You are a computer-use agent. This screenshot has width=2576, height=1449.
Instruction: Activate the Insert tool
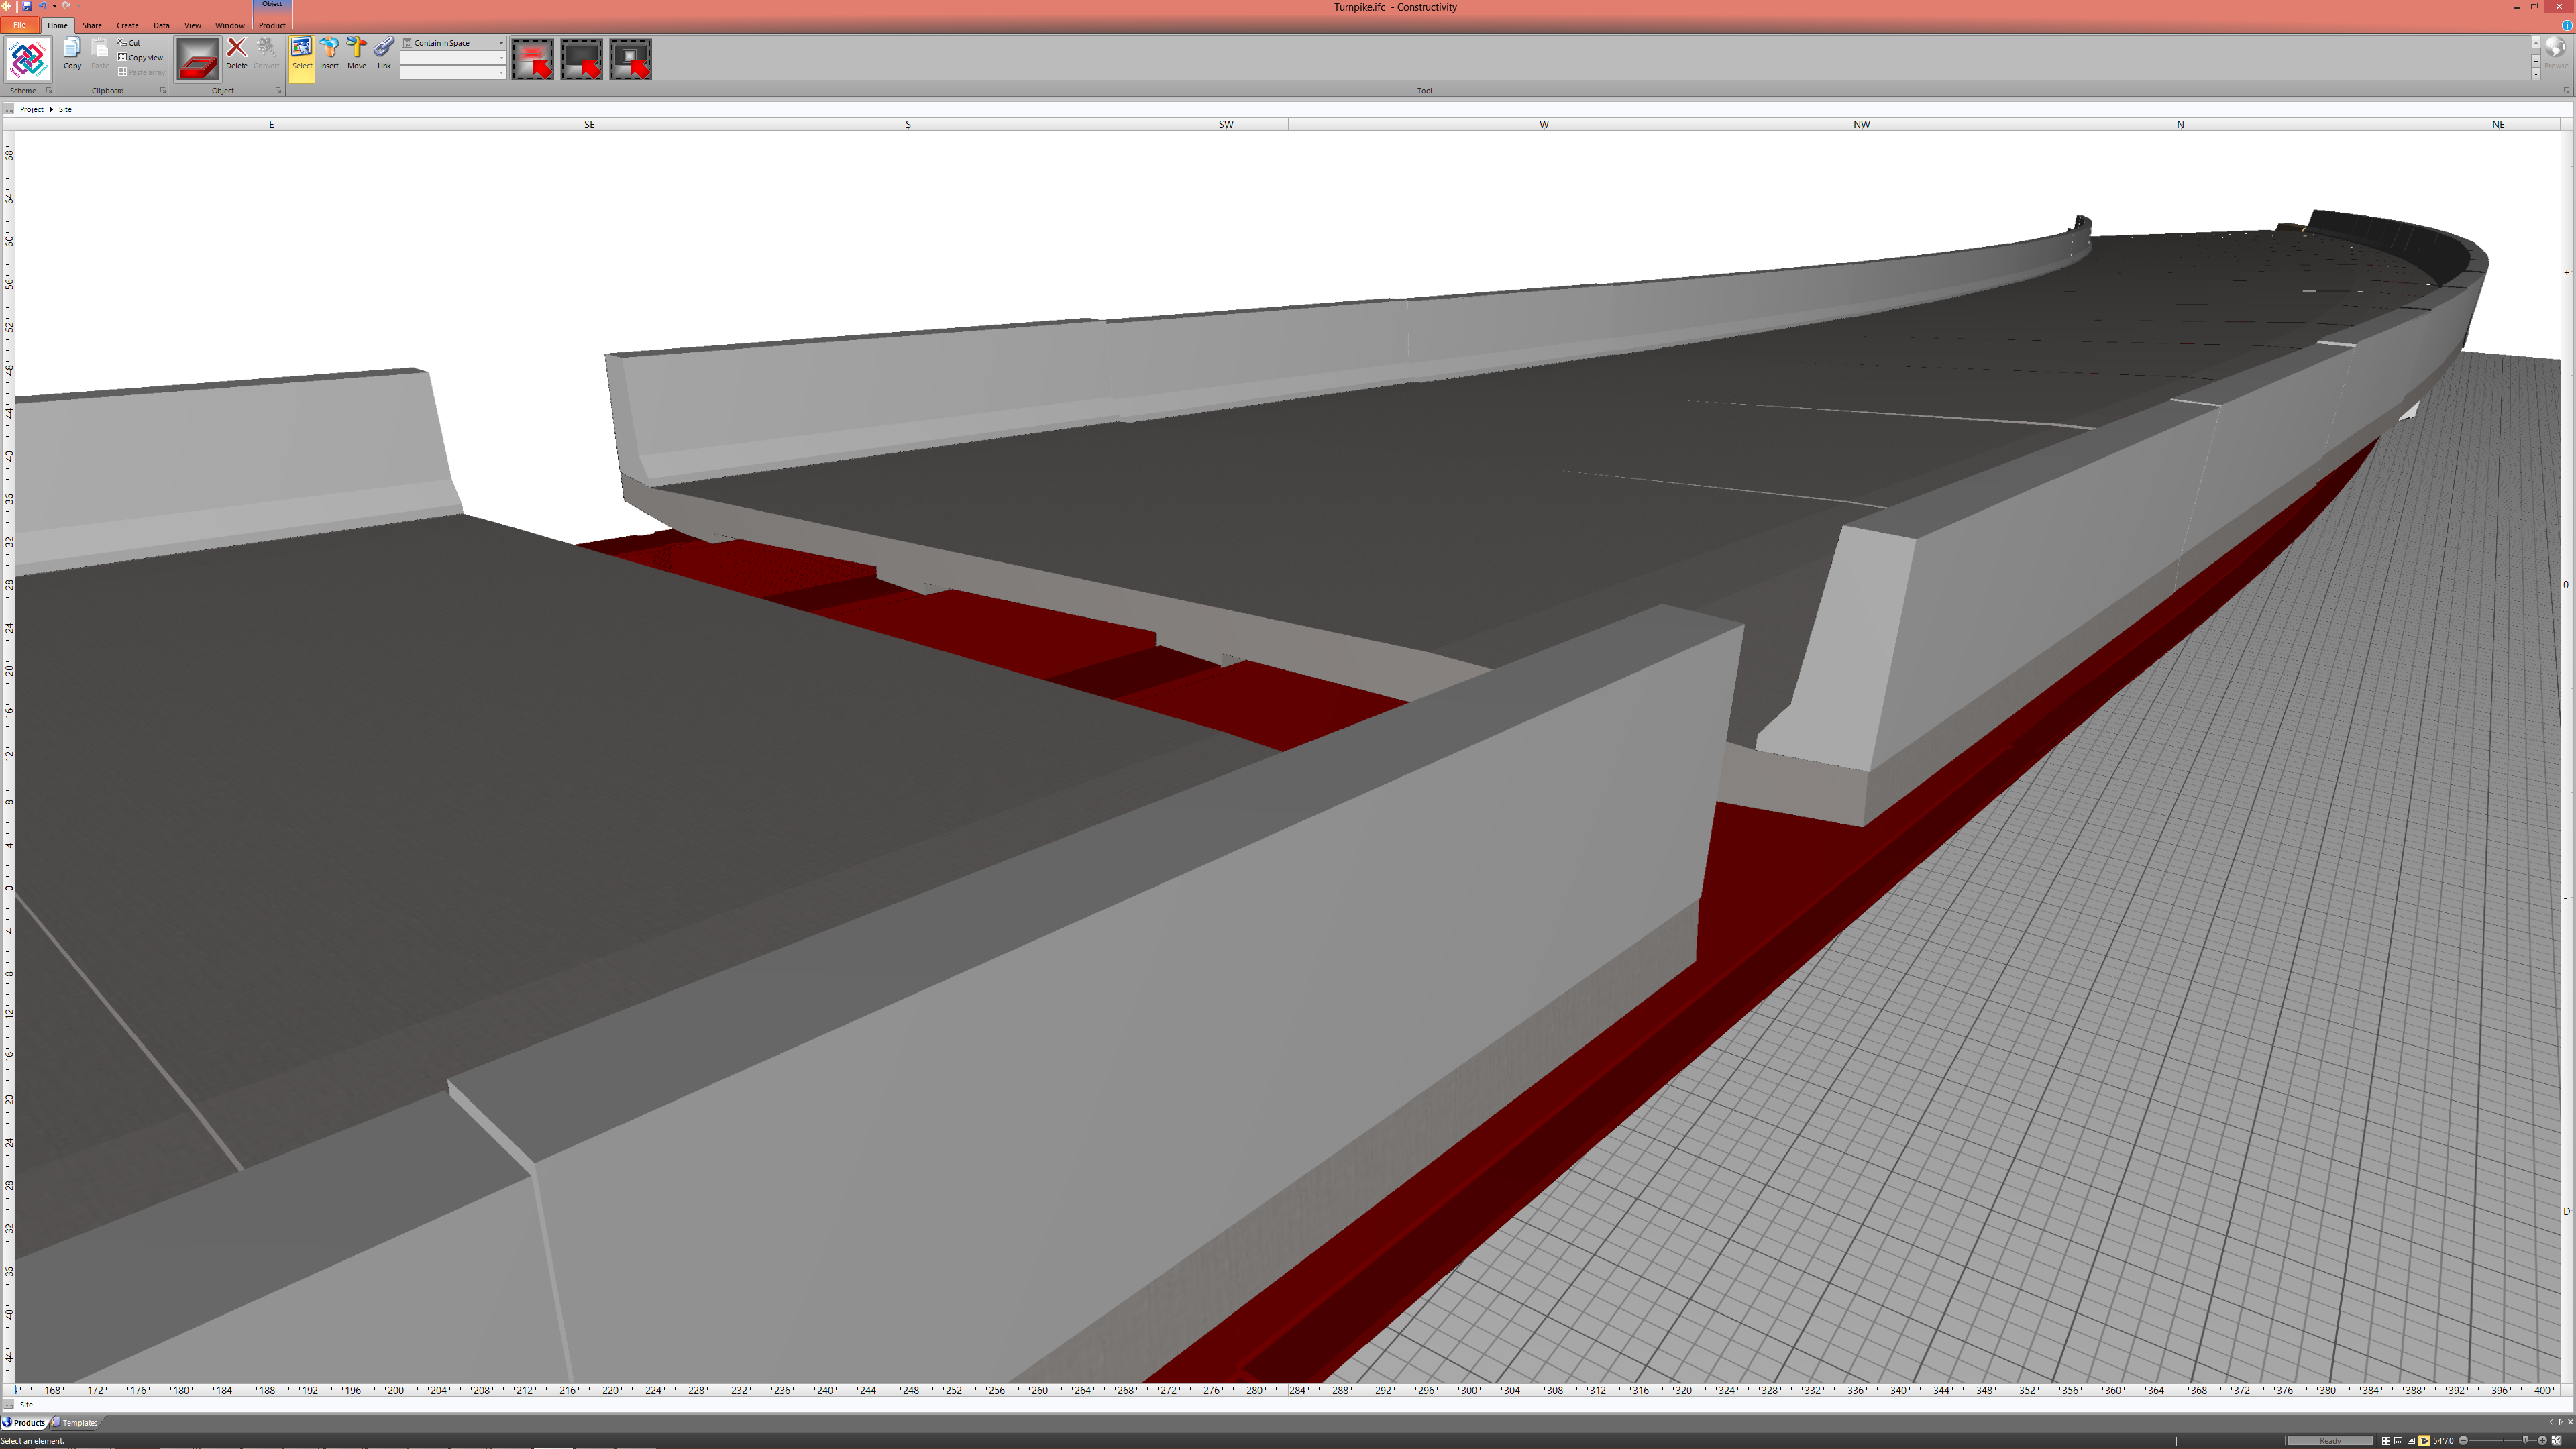pos(329,54)
